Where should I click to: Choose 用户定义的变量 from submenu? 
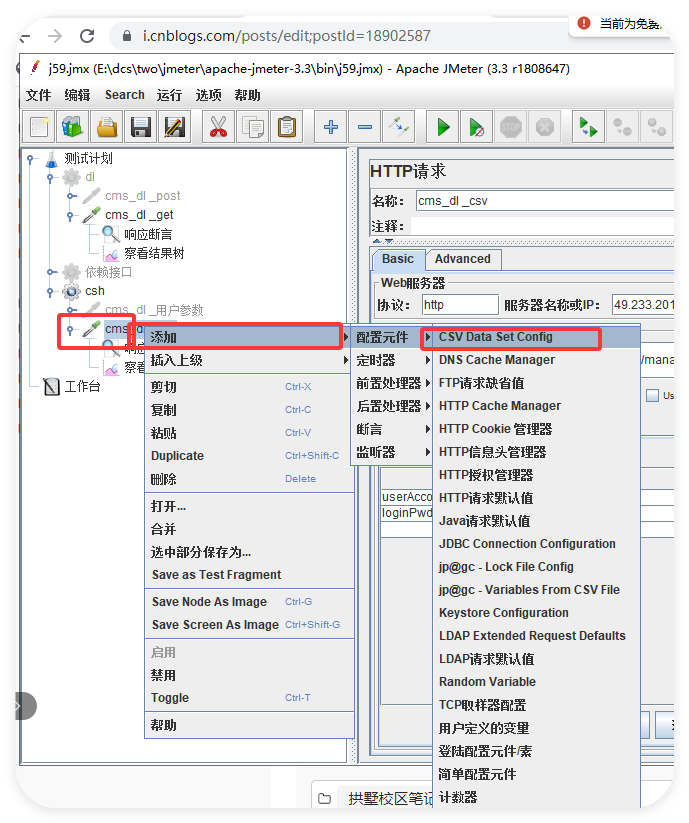pyautogui.click(x=536, y=728)
